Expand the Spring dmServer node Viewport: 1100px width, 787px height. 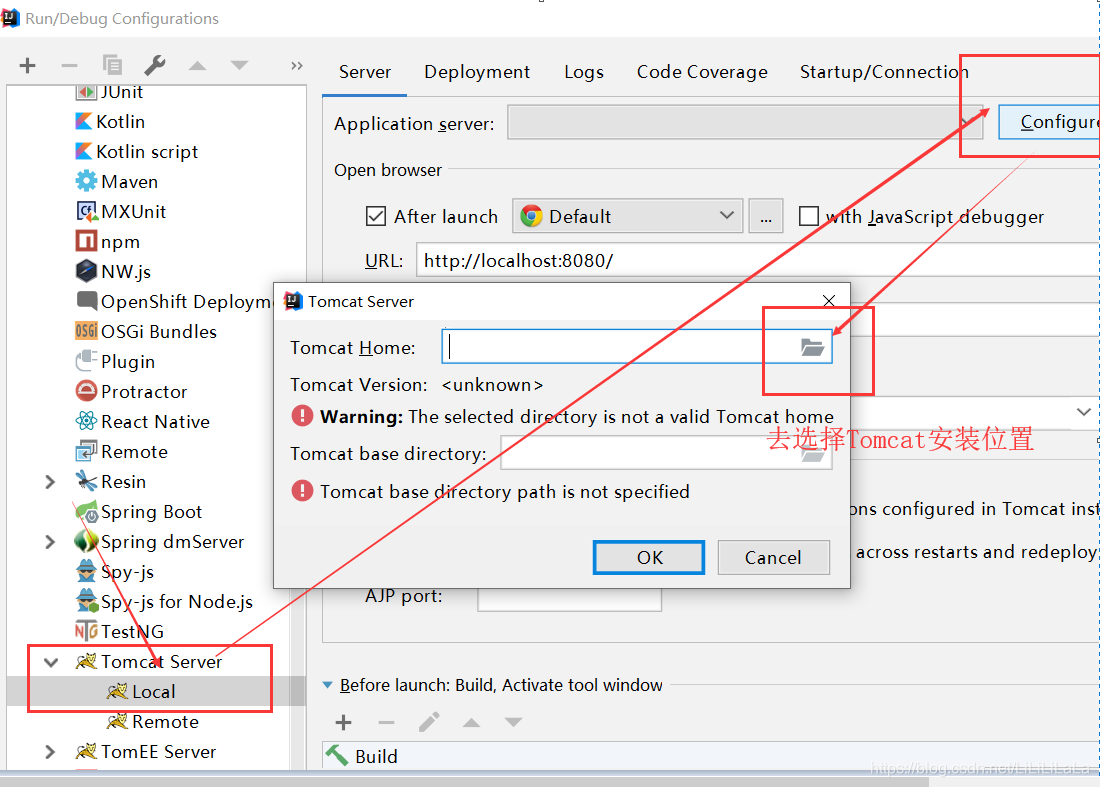pyautogui.click(x=50, y=542)
